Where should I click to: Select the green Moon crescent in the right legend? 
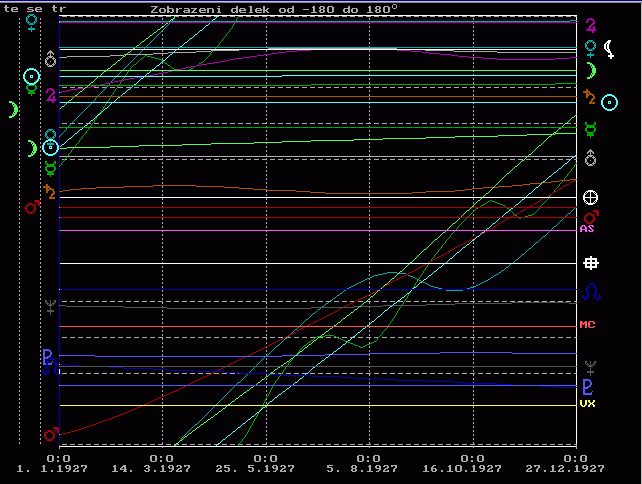(590, 71)
